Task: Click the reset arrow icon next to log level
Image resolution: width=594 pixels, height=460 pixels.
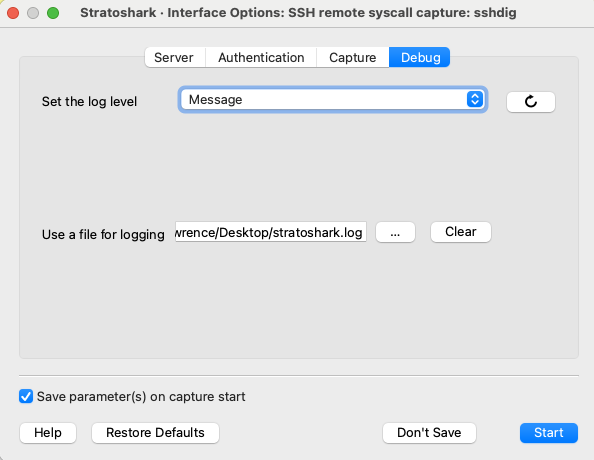Action: click(x=531, y=102)
